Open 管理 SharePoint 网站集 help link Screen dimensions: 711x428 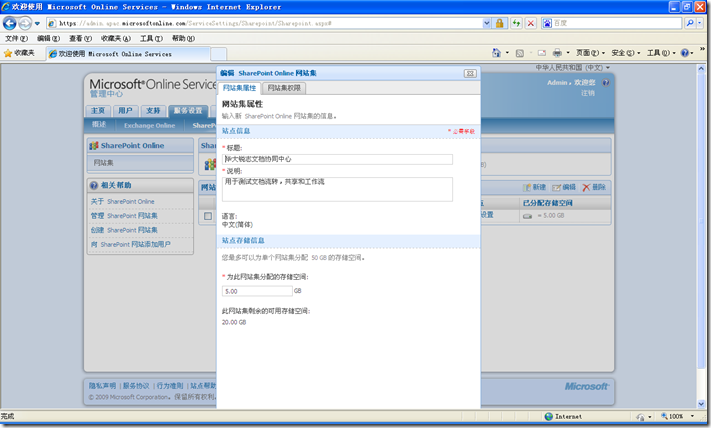pos(124,216)
